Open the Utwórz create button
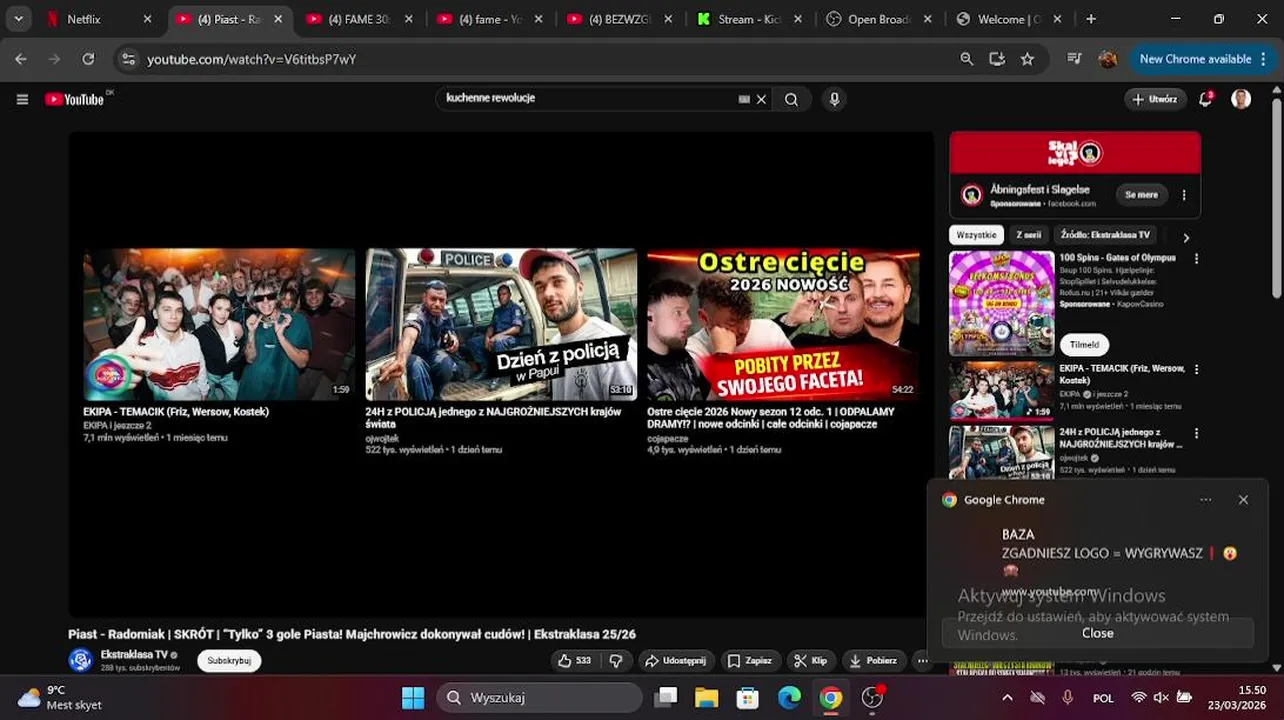 click(x=1155, y=99)
